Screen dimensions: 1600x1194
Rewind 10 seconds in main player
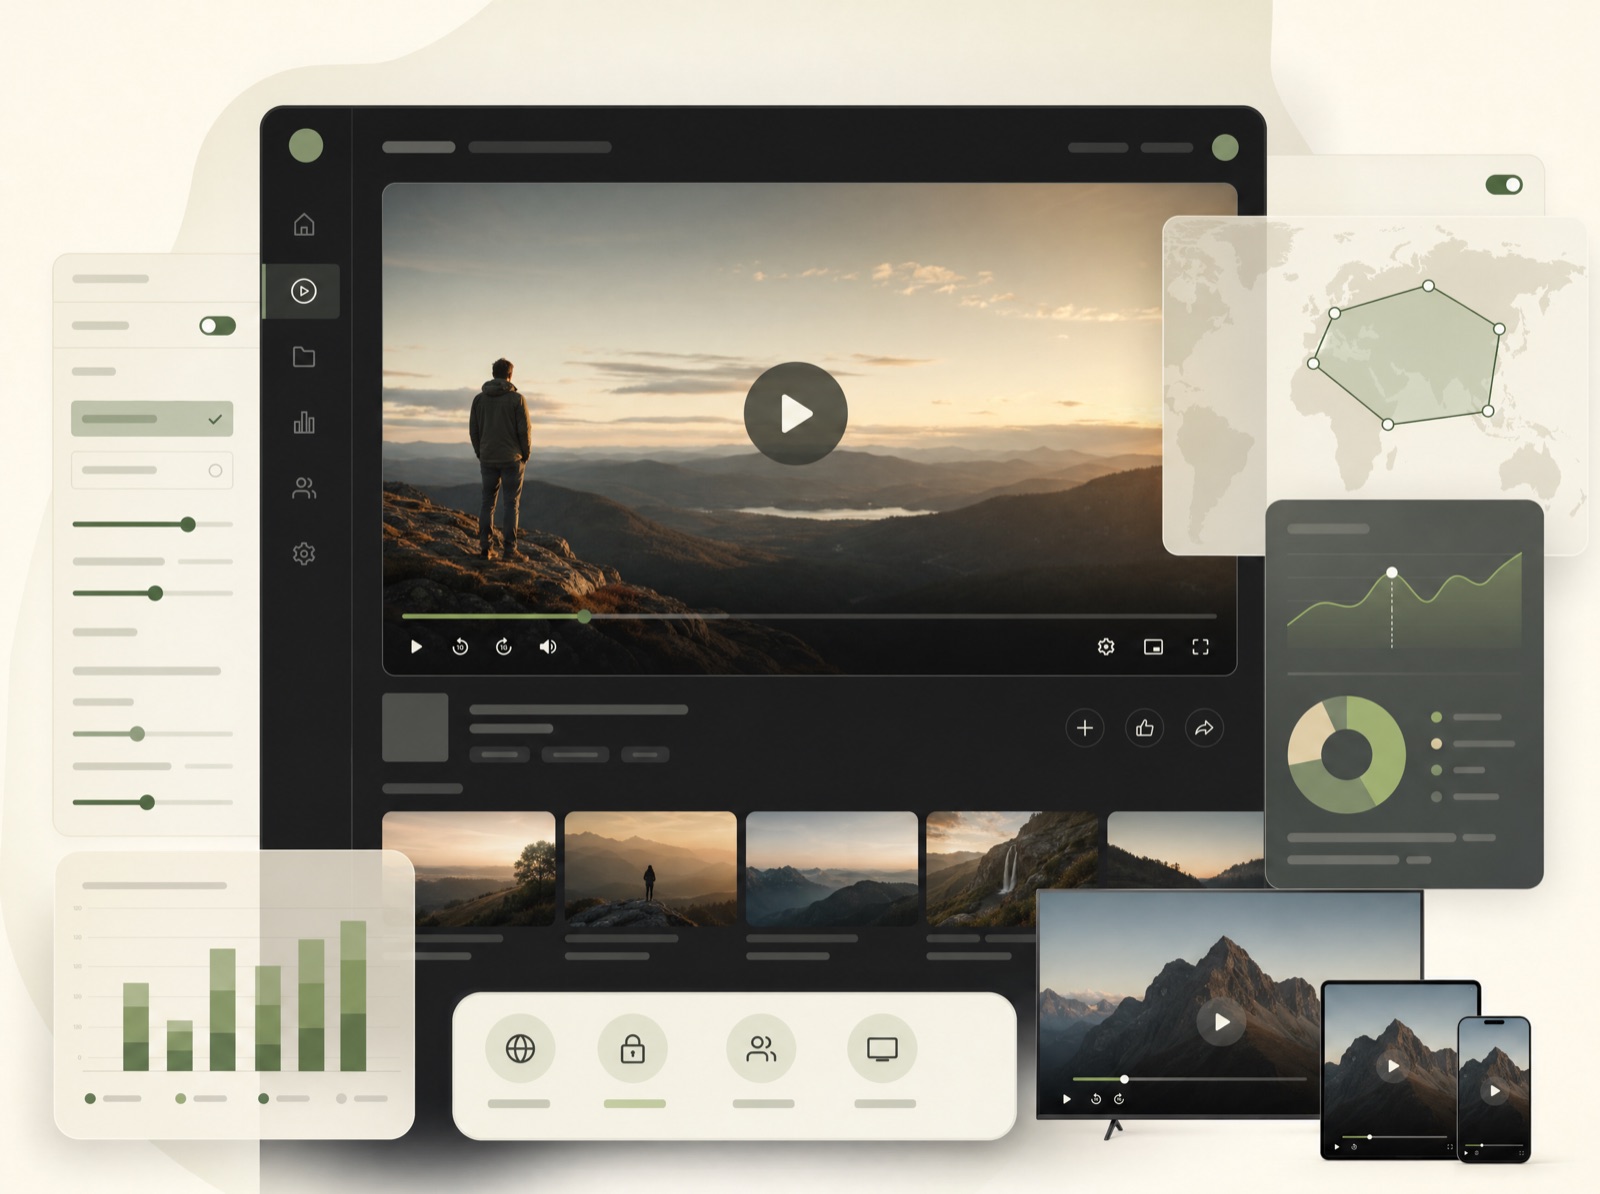(x=460, y=647)
